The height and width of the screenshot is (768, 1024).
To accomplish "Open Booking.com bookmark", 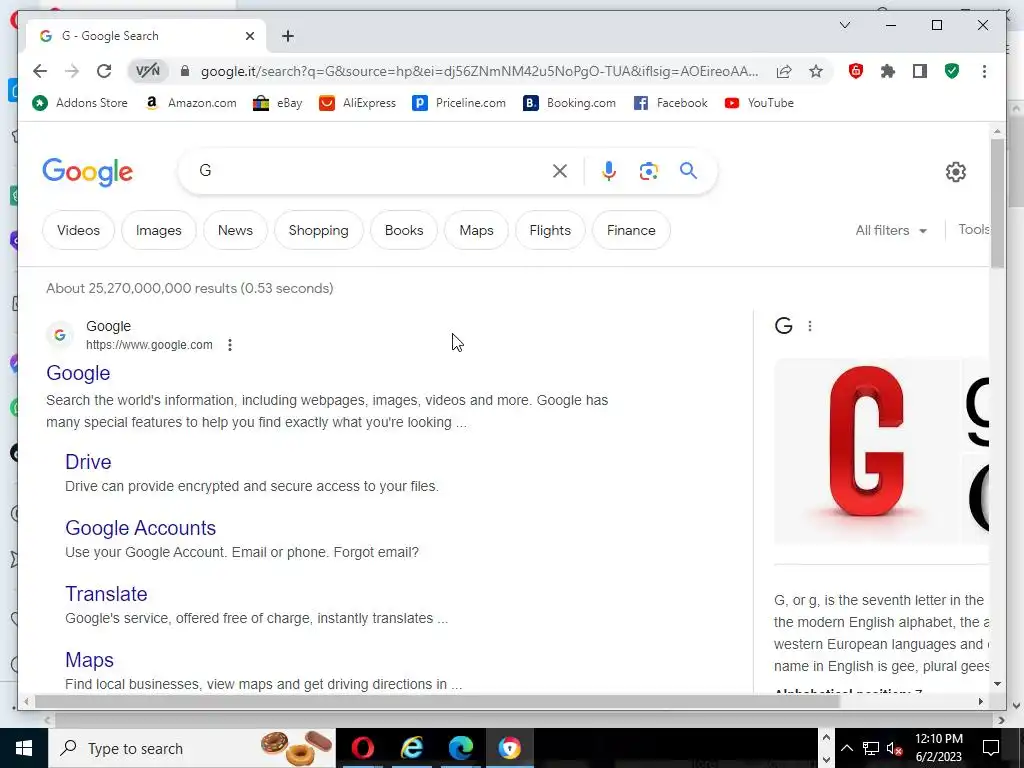I will click(x=569, y=103).
